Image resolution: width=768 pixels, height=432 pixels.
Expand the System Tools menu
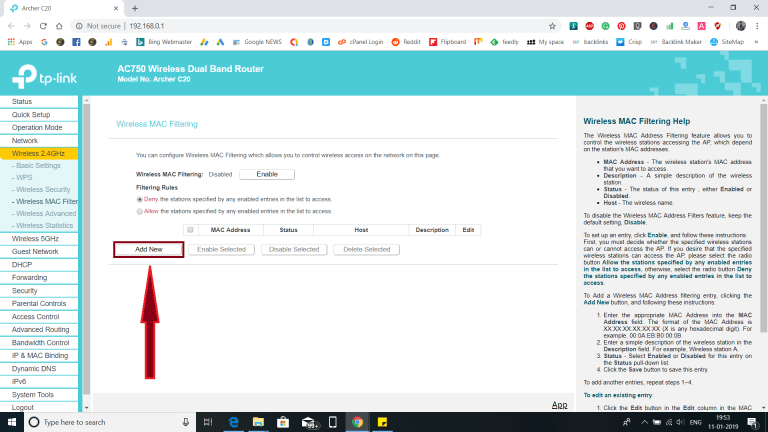[x=33, y=394]
